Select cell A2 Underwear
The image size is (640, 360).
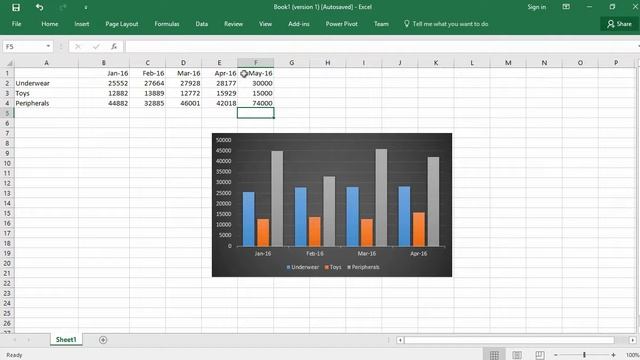click(x=46, y=83)
